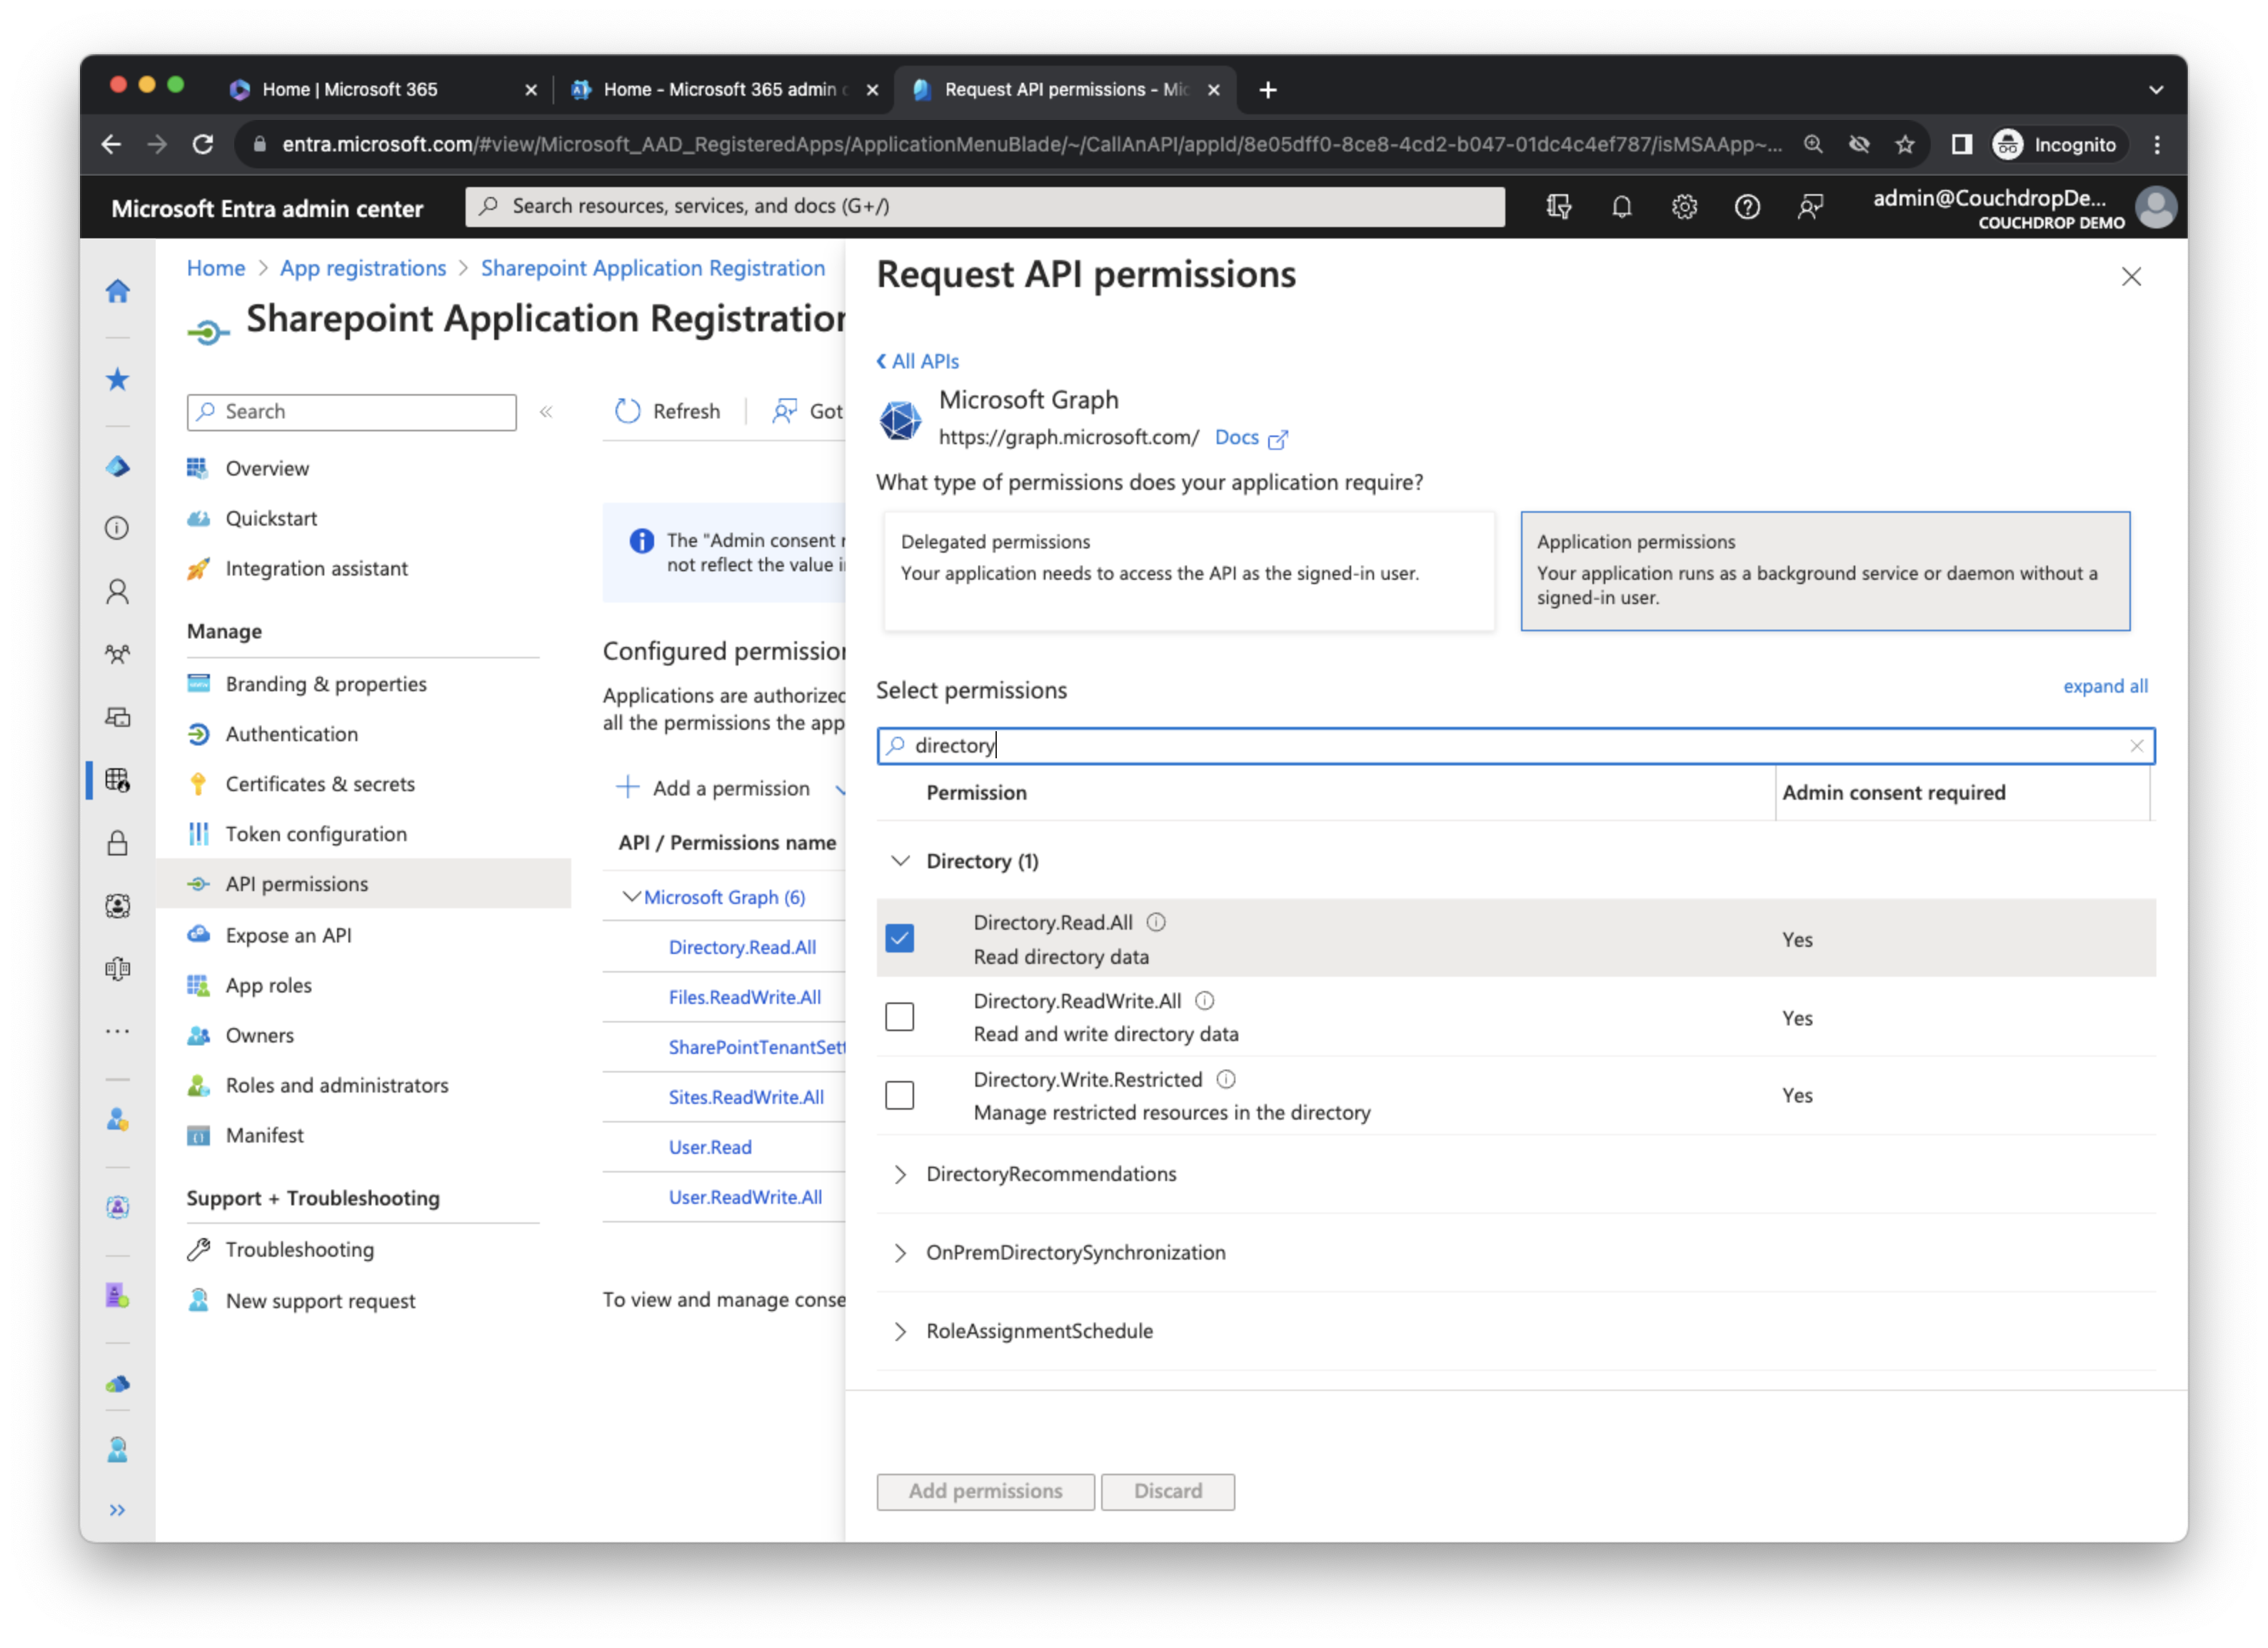
Task: Open the Protection lock icon in the left rail
Action: pos(118,843)
